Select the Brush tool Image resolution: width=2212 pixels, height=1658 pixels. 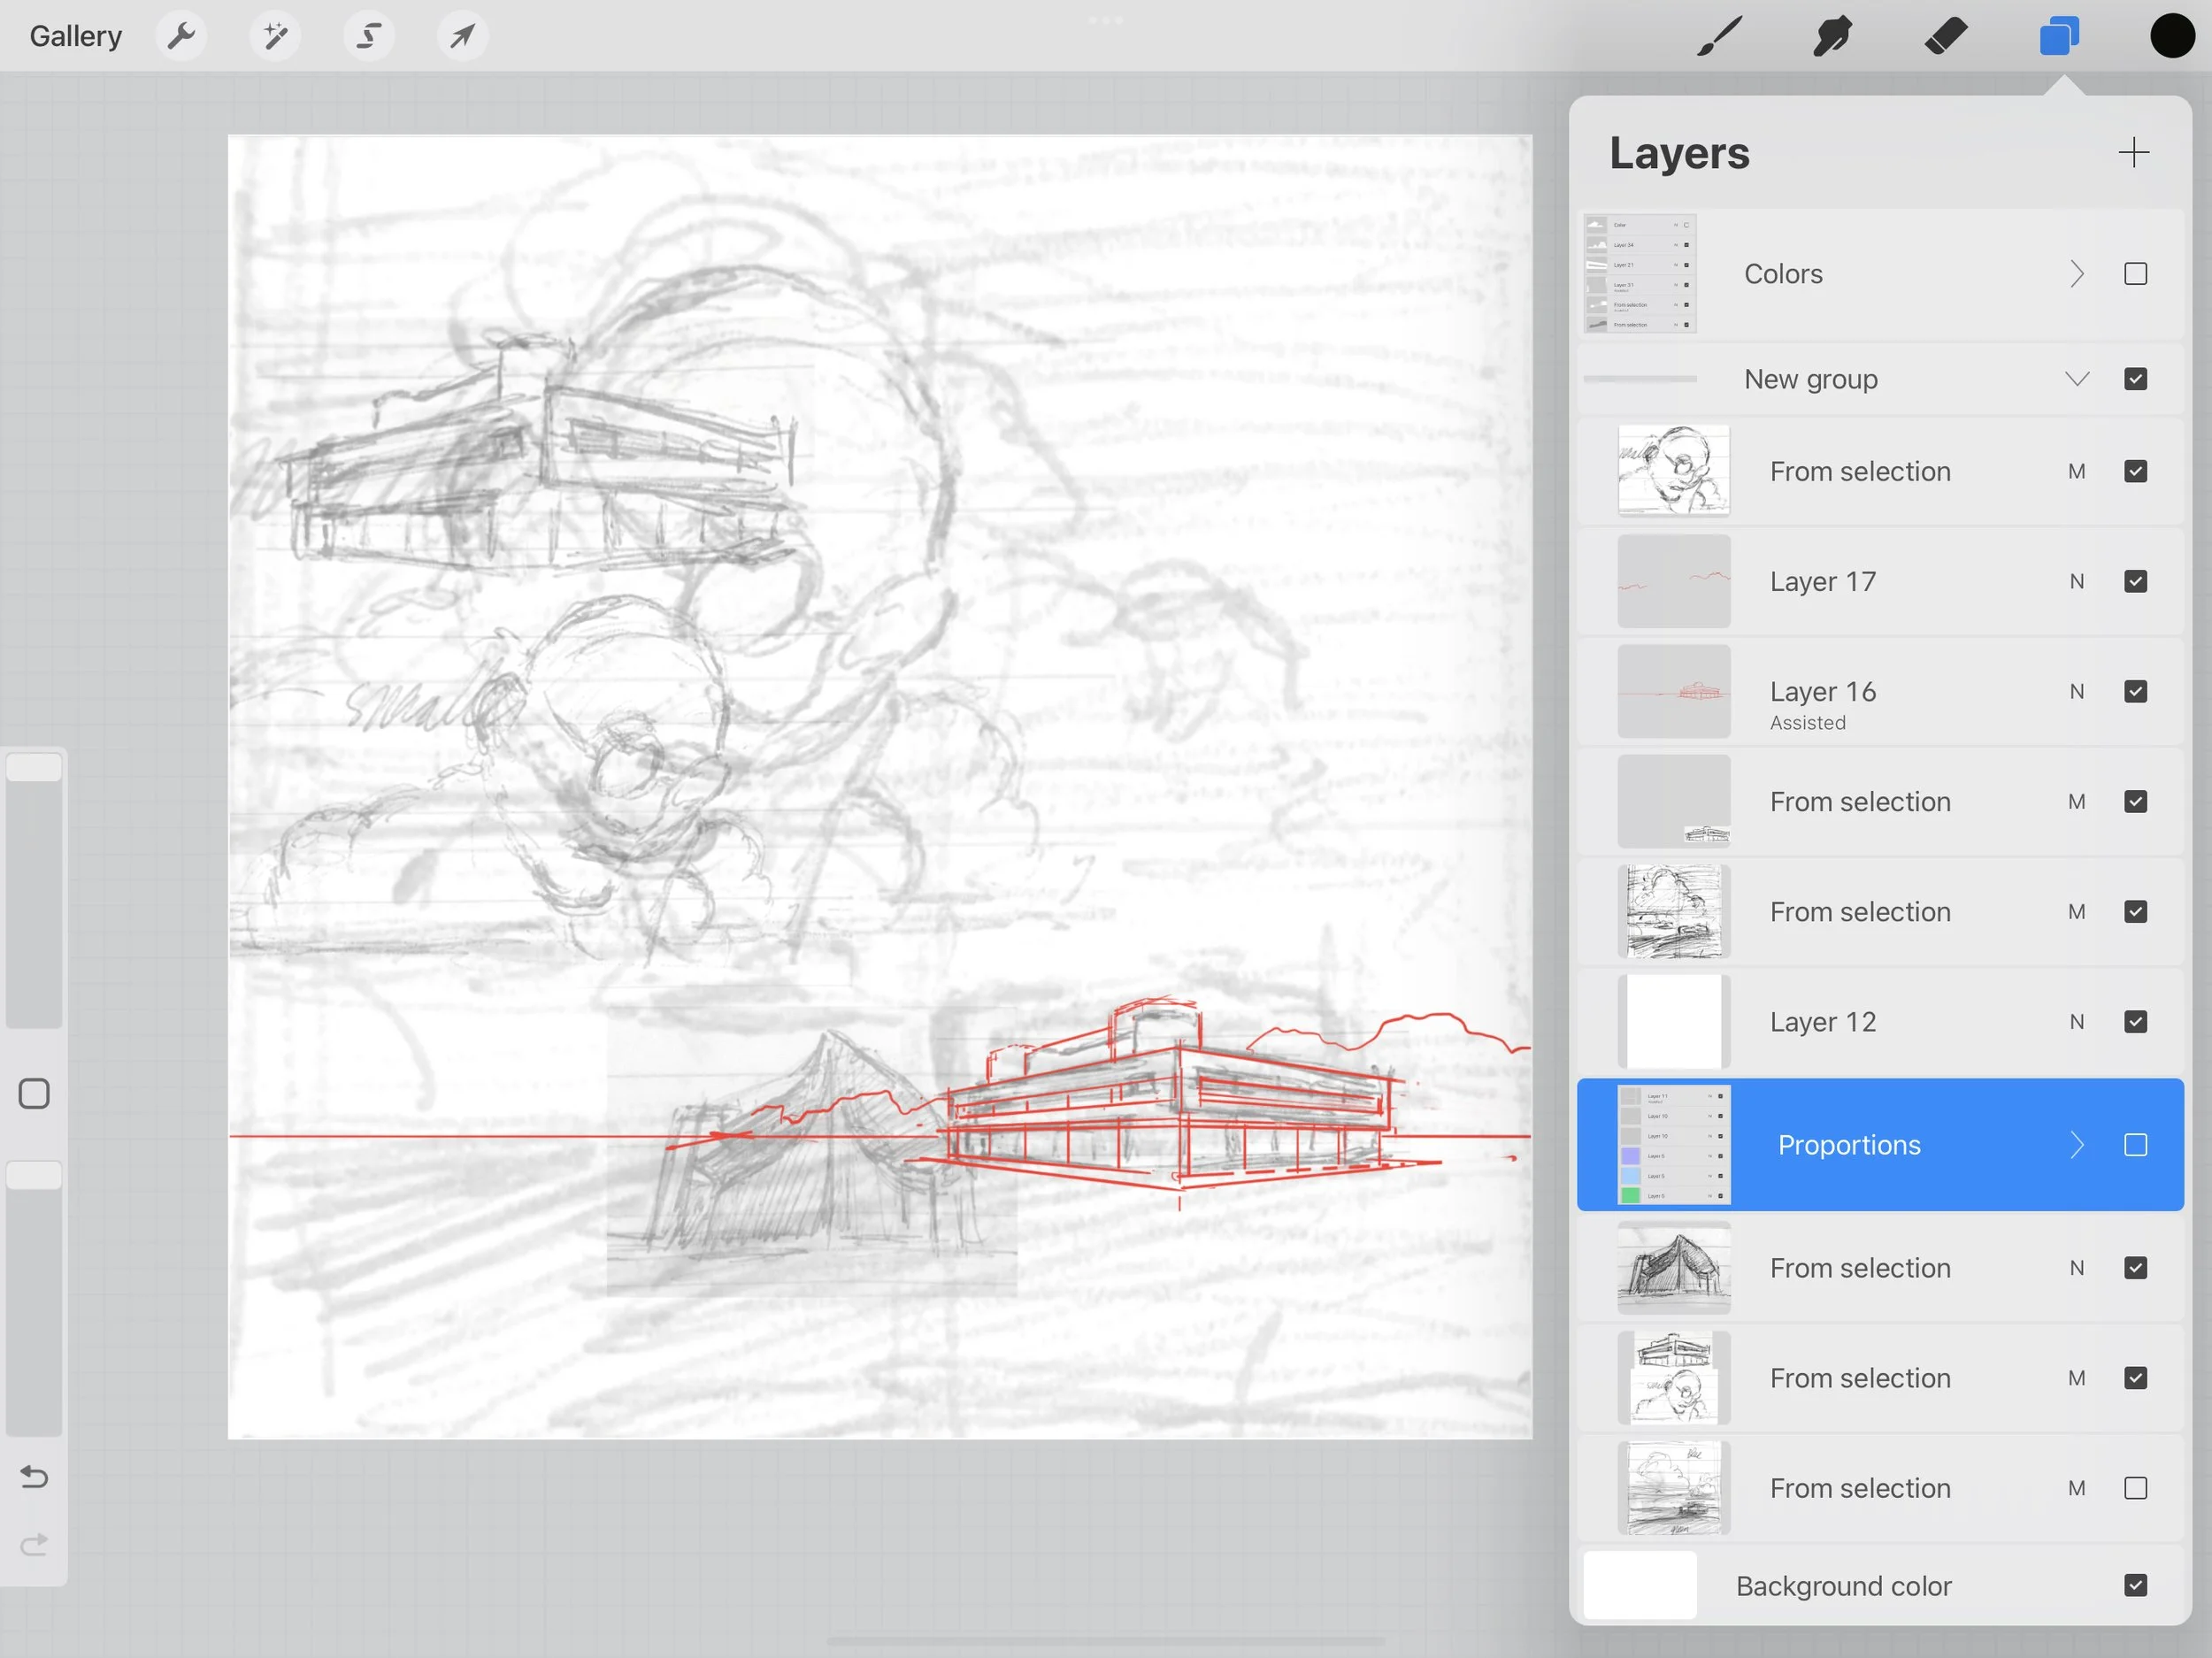point(1717,36)
